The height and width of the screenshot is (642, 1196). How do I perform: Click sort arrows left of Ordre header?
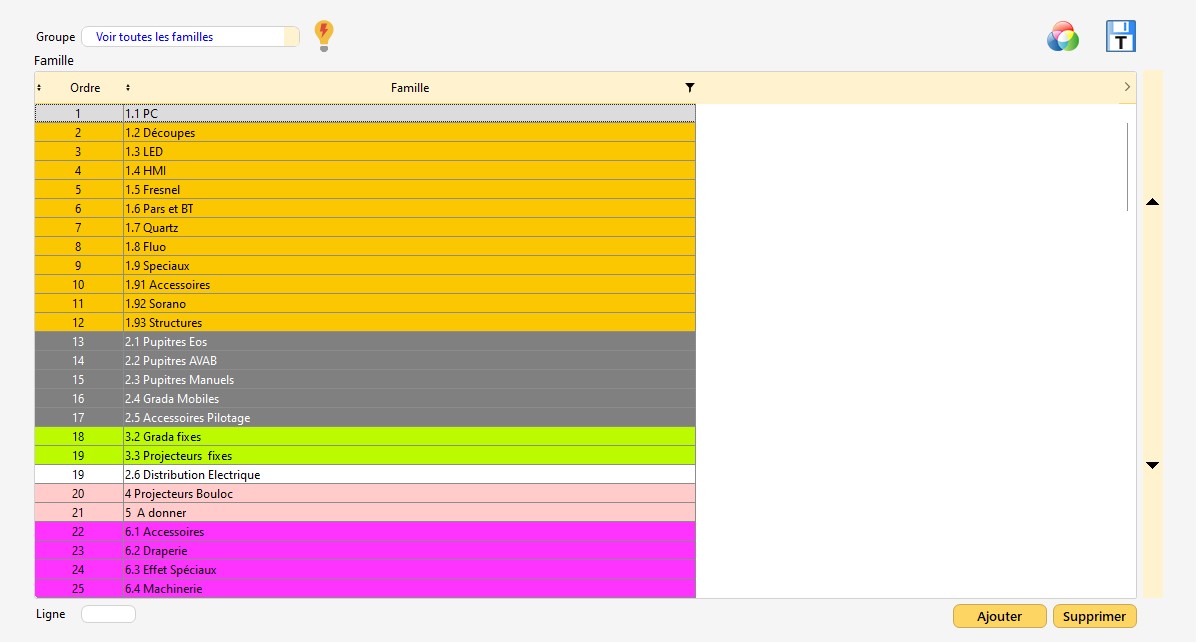[x=39, y=88]
